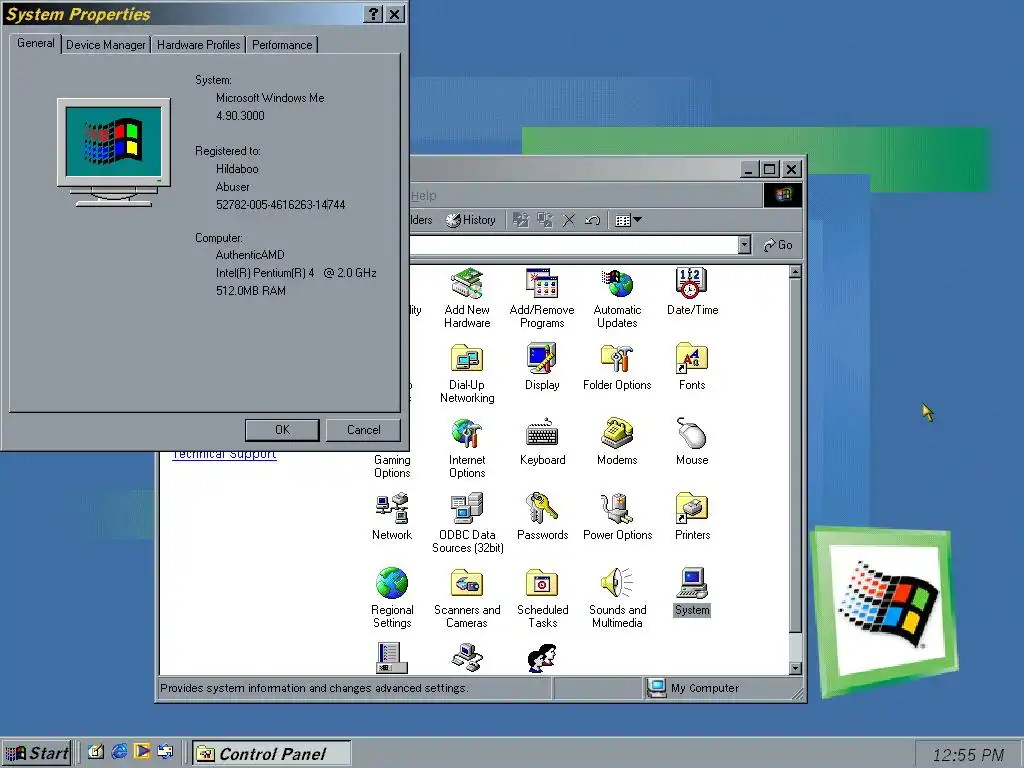
Task: Click the taskbar clock showing 12:55 PM
Action: tap(968, 755)
